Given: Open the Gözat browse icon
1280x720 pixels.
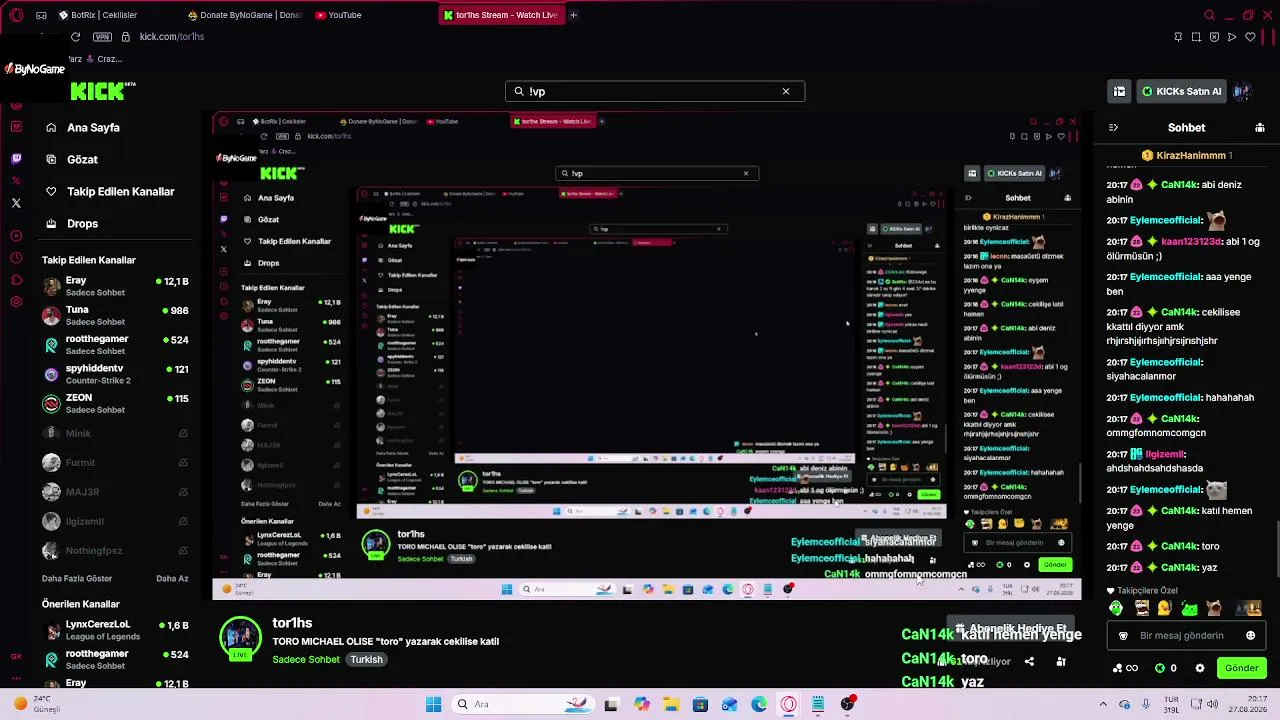Looking at the screenshot, I should coord(51,159).
